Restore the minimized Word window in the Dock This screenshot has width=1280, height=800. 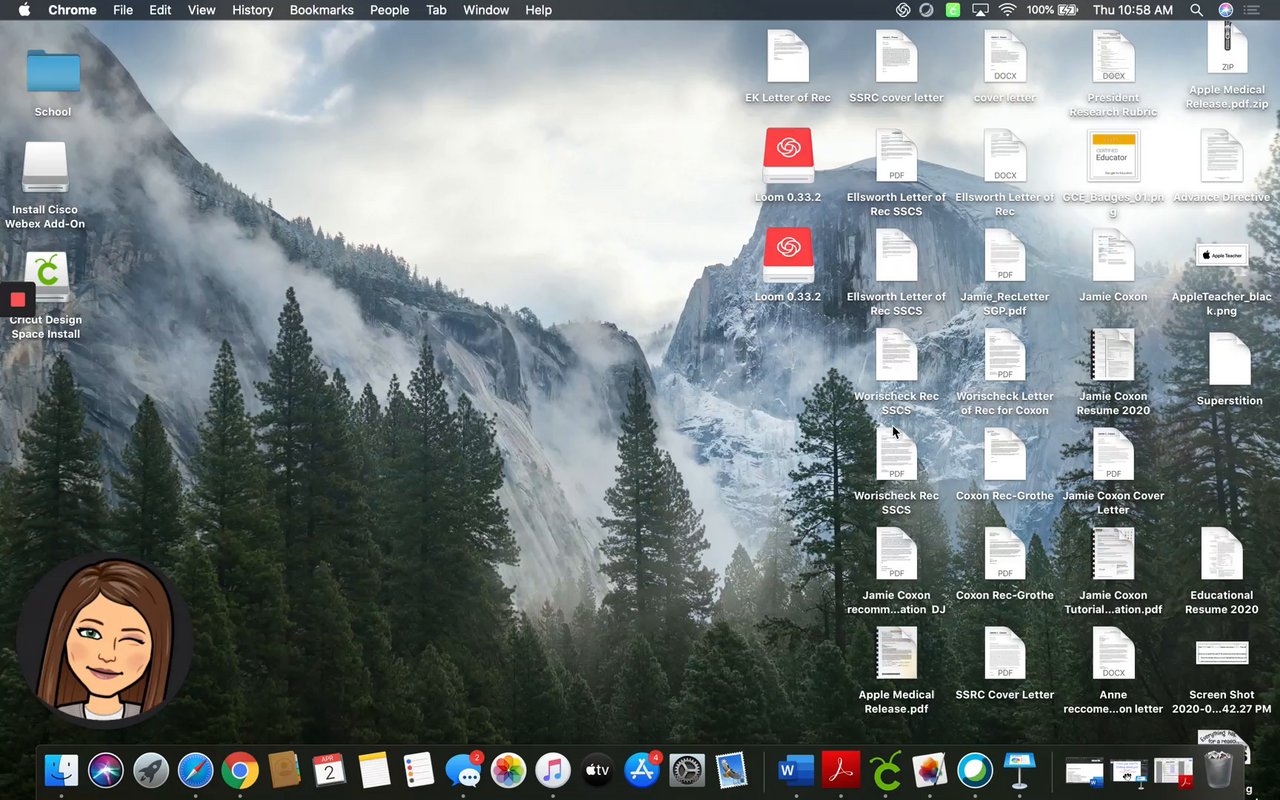1084,771
